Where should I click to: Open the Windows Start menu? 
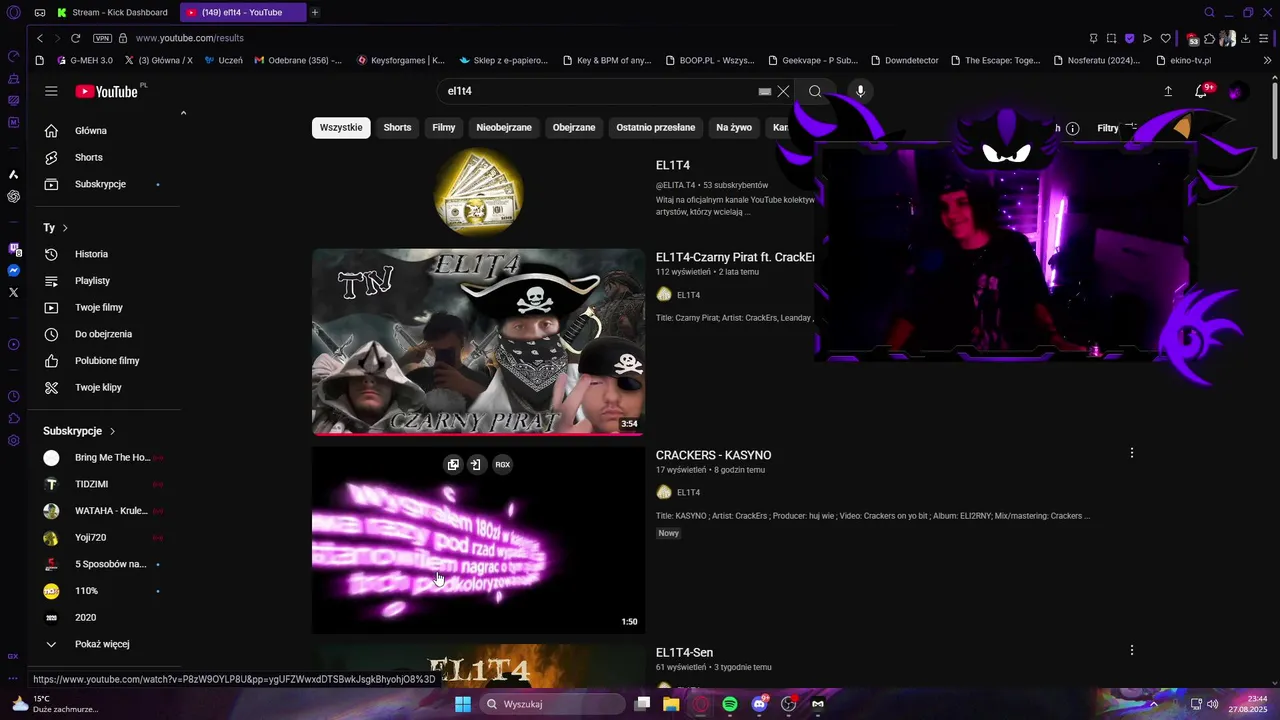[x=462, y=704]
